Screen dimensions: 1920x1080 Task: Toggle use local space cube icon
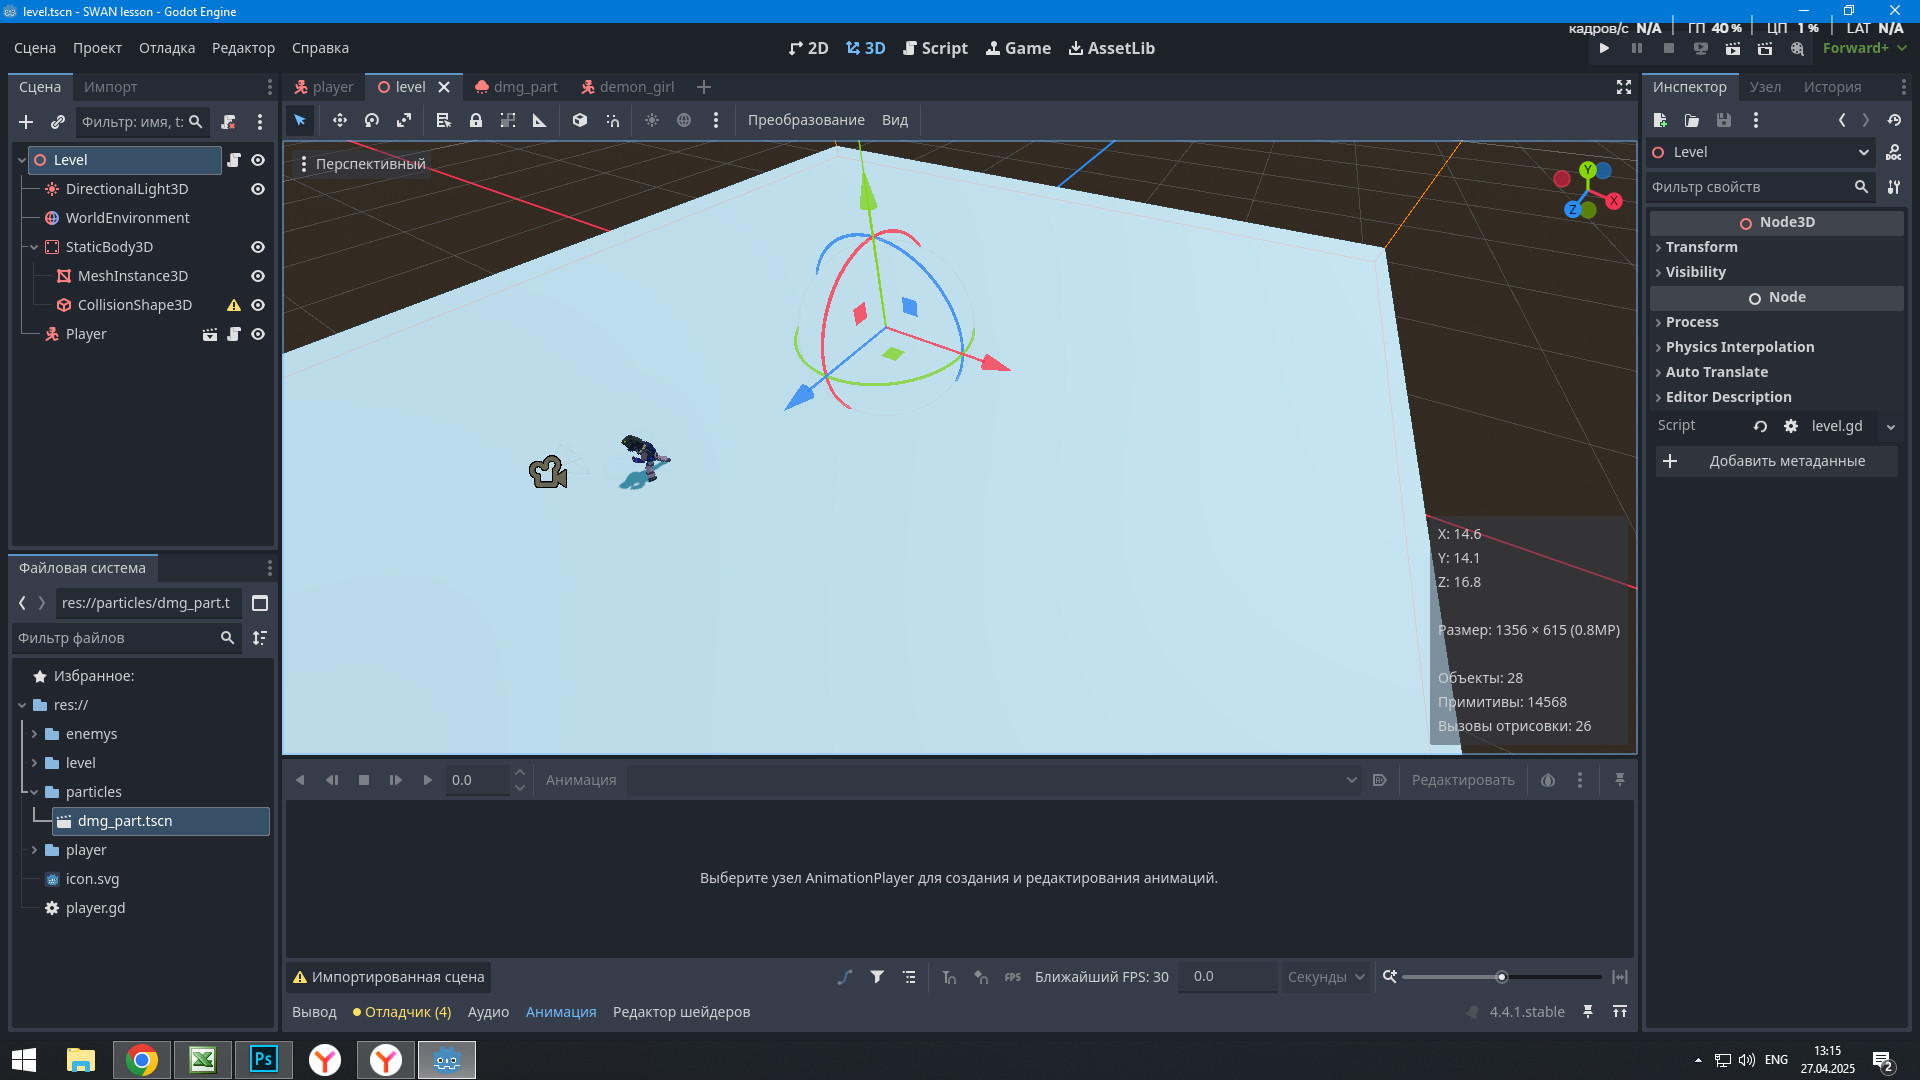click(x=580, y=120)
